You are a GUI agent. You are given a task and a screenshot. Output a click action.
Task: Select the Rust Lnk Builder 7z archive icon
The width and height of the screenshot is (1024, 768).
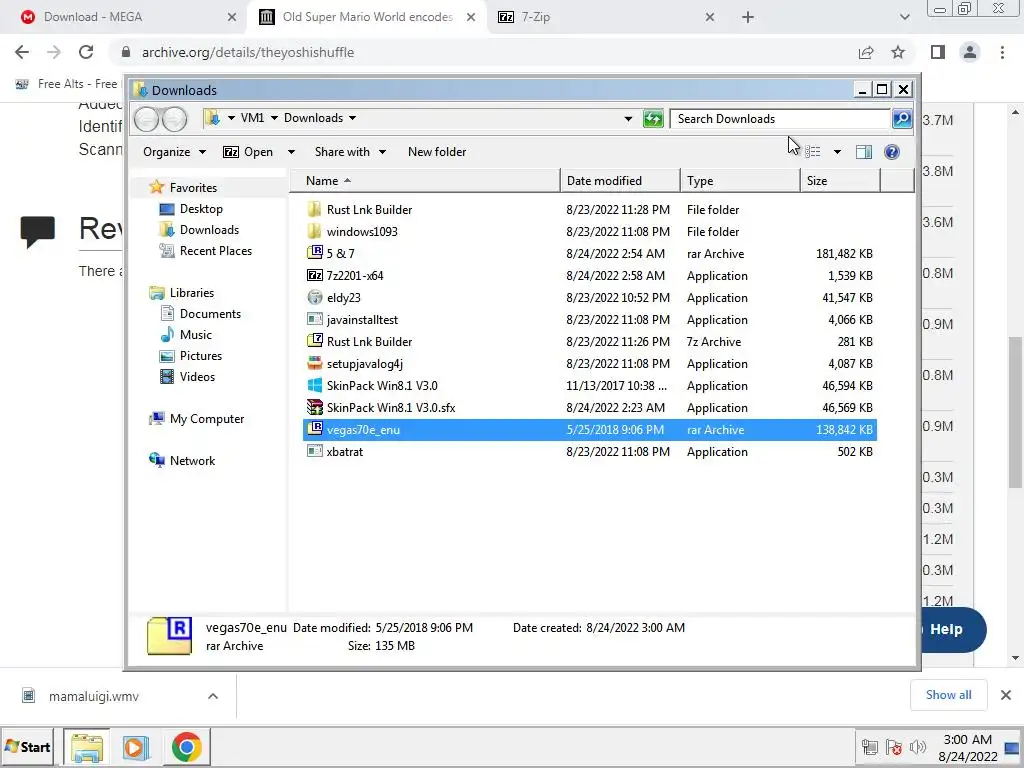(314, 341)
